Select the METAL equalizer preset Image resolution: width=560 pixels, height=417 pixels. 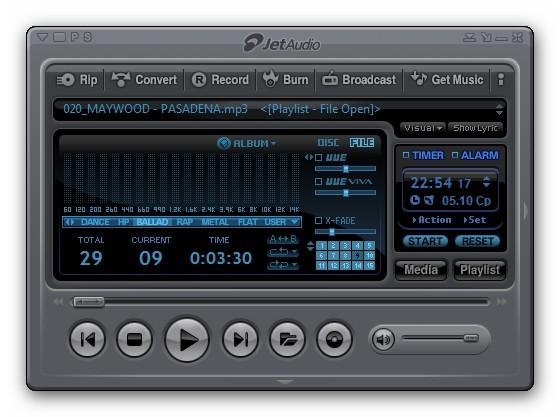pos(215,222)
